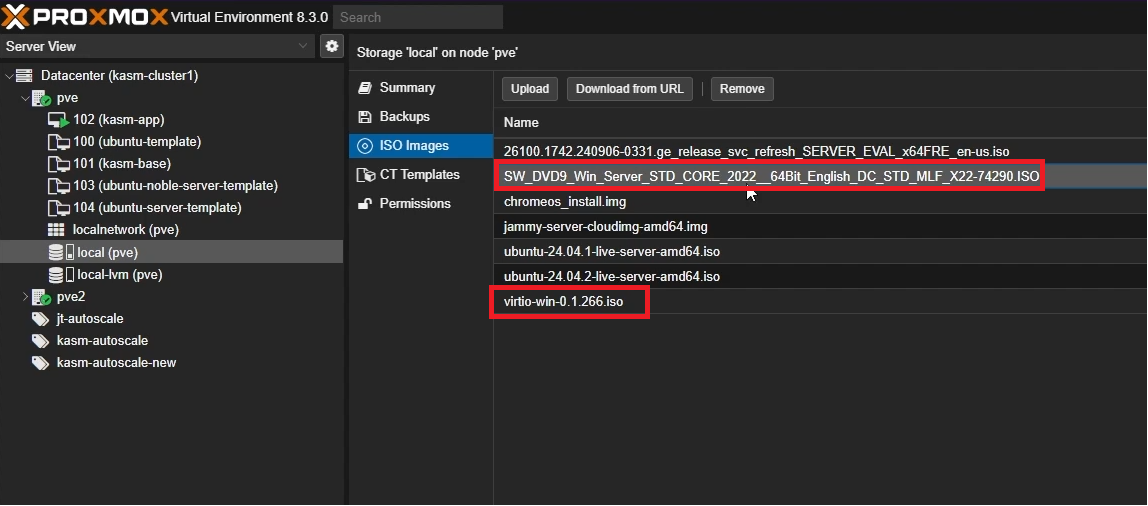Image resolution: width=1148 pixels, height=506 pixels.
Task: Click the pve2 node server icon
Action: coord(42,297)
